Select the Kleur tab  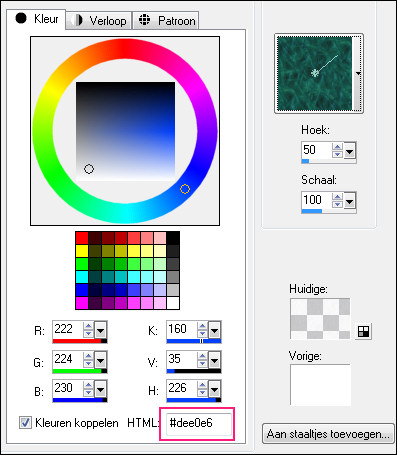(x=36, y=19)
